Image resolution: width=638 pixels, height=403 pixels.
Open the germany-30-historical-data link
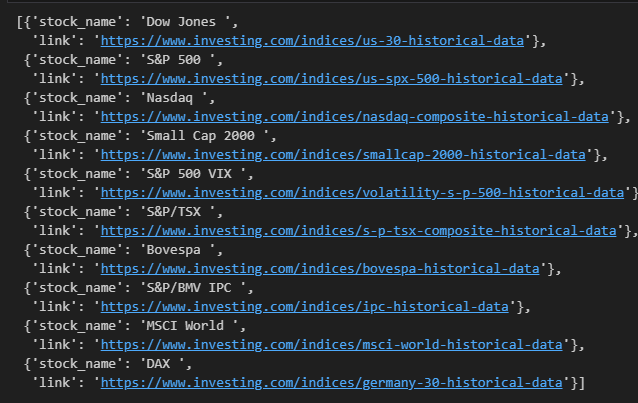click(x=332, y=383)
